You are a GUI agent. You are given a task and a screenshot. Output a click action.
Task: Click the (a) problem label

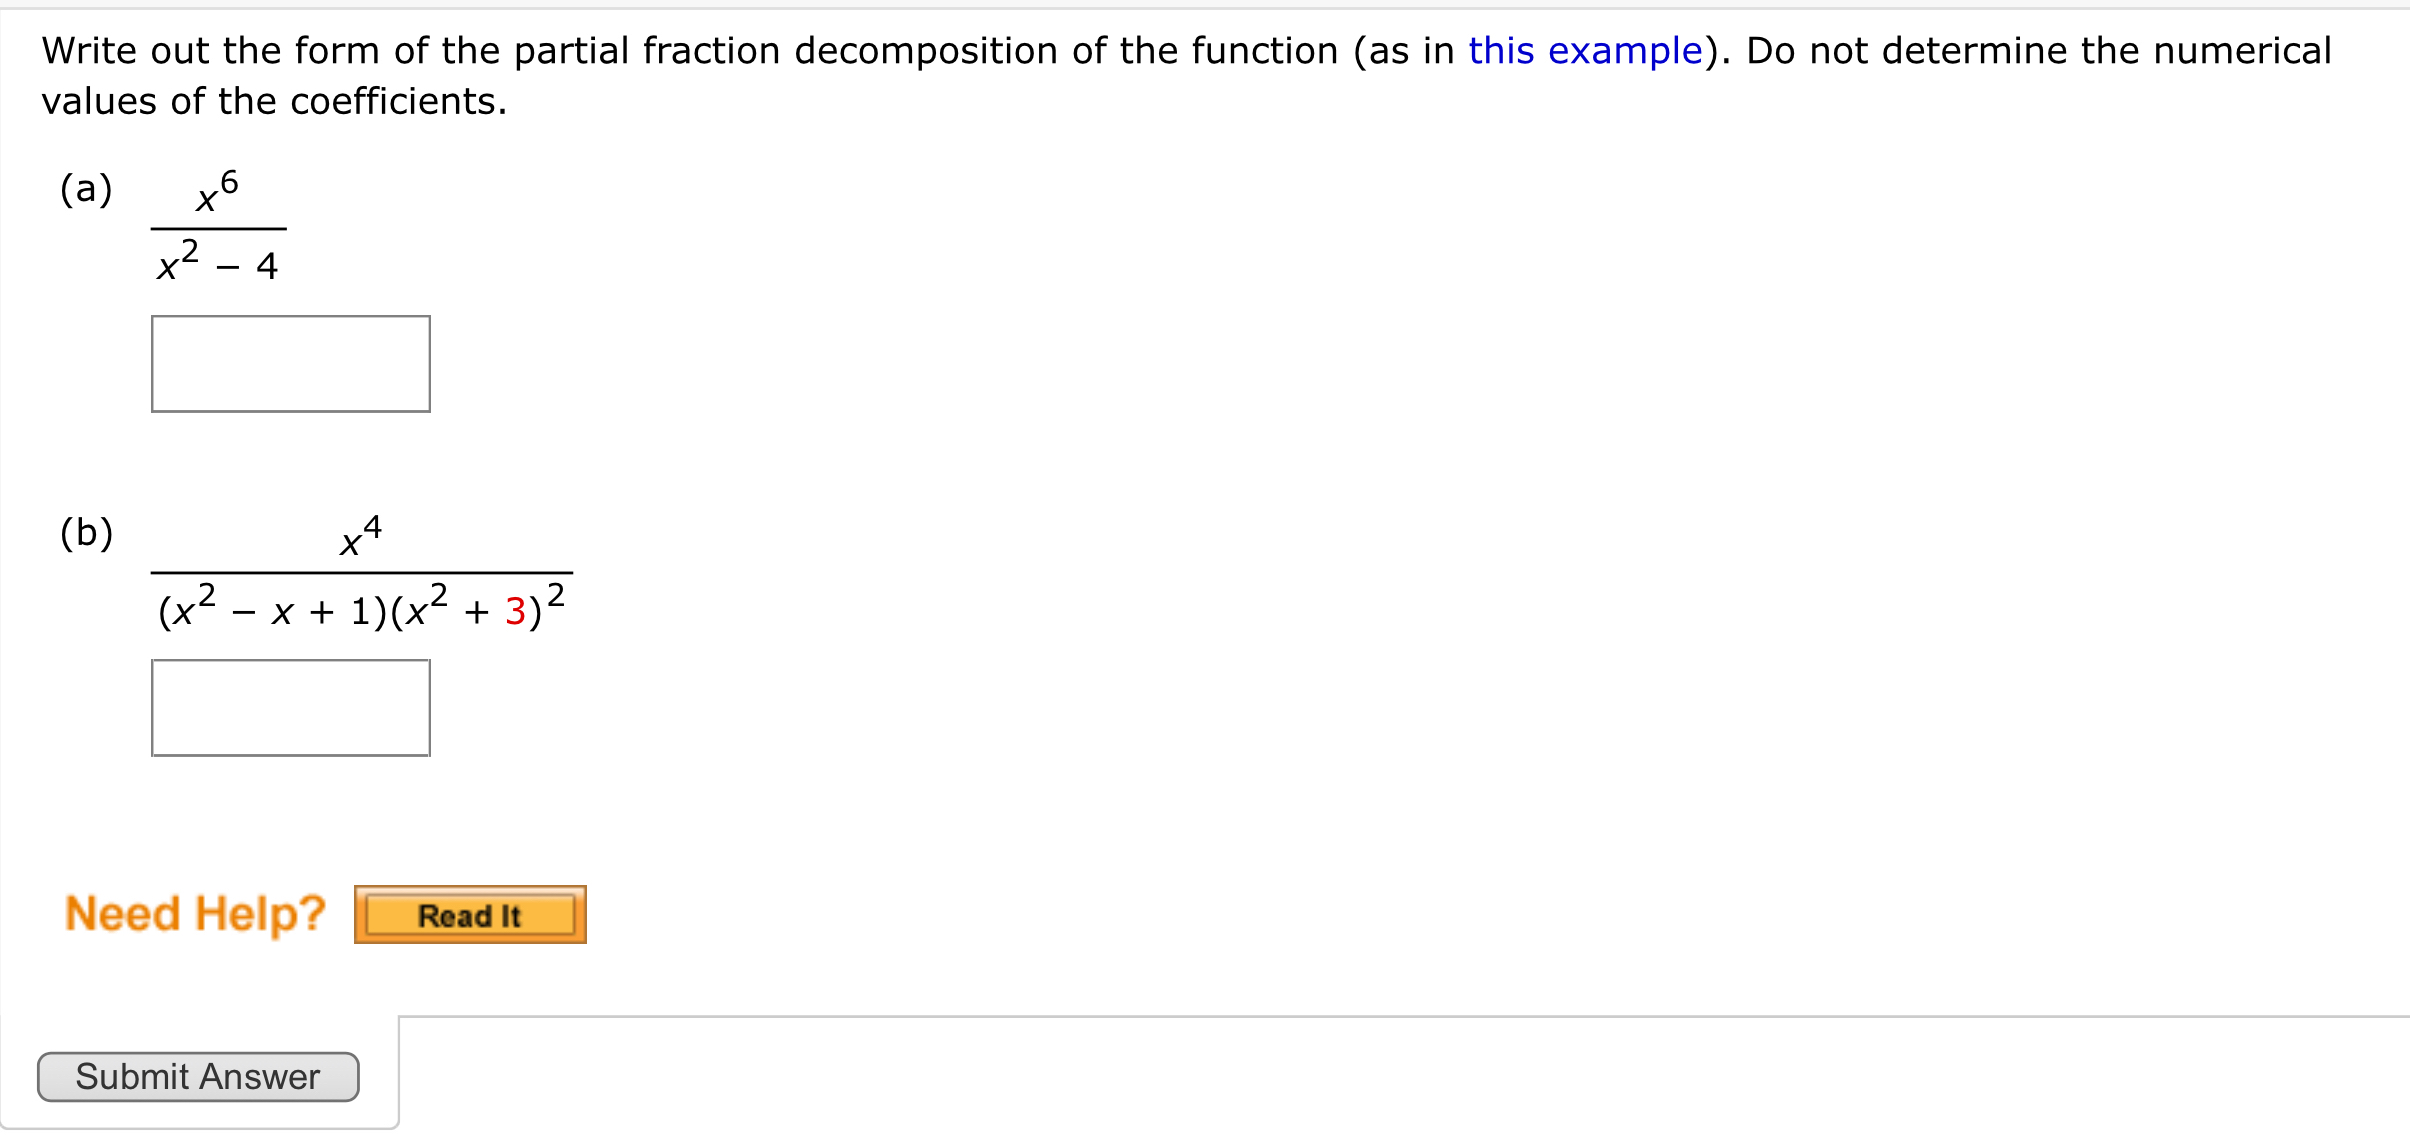(x=85, y=188)
